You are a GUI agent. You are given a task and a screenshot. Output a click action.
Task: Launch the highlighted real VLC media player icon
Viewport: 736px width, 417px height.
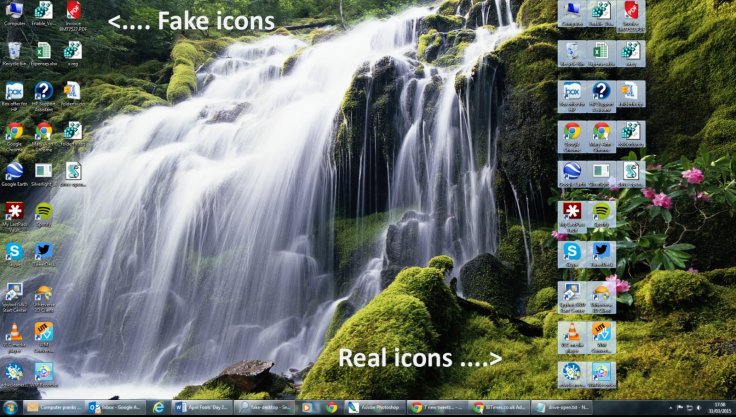click(x=571, y=332)
